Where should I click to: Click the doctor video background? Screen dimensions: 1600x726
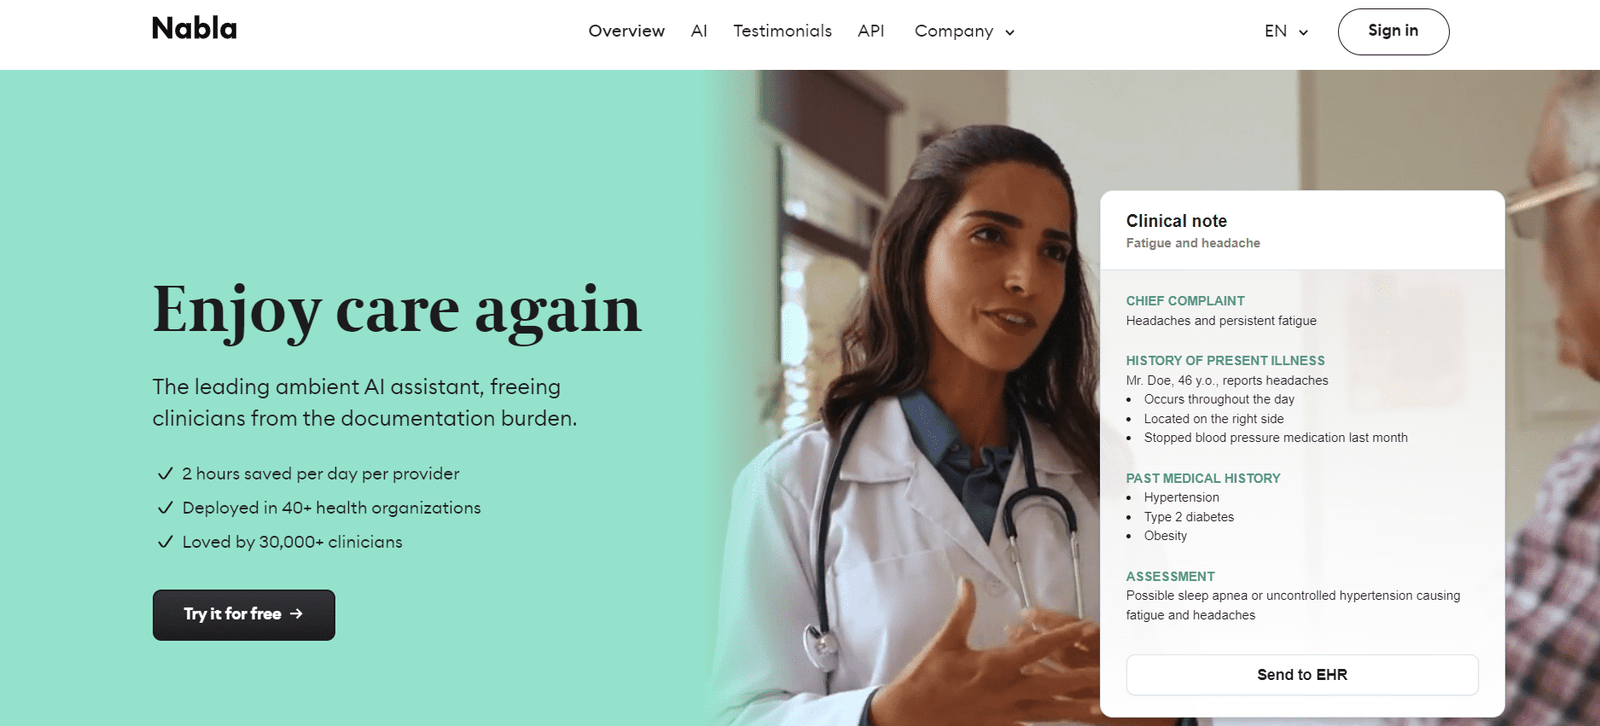pos(900,400)
